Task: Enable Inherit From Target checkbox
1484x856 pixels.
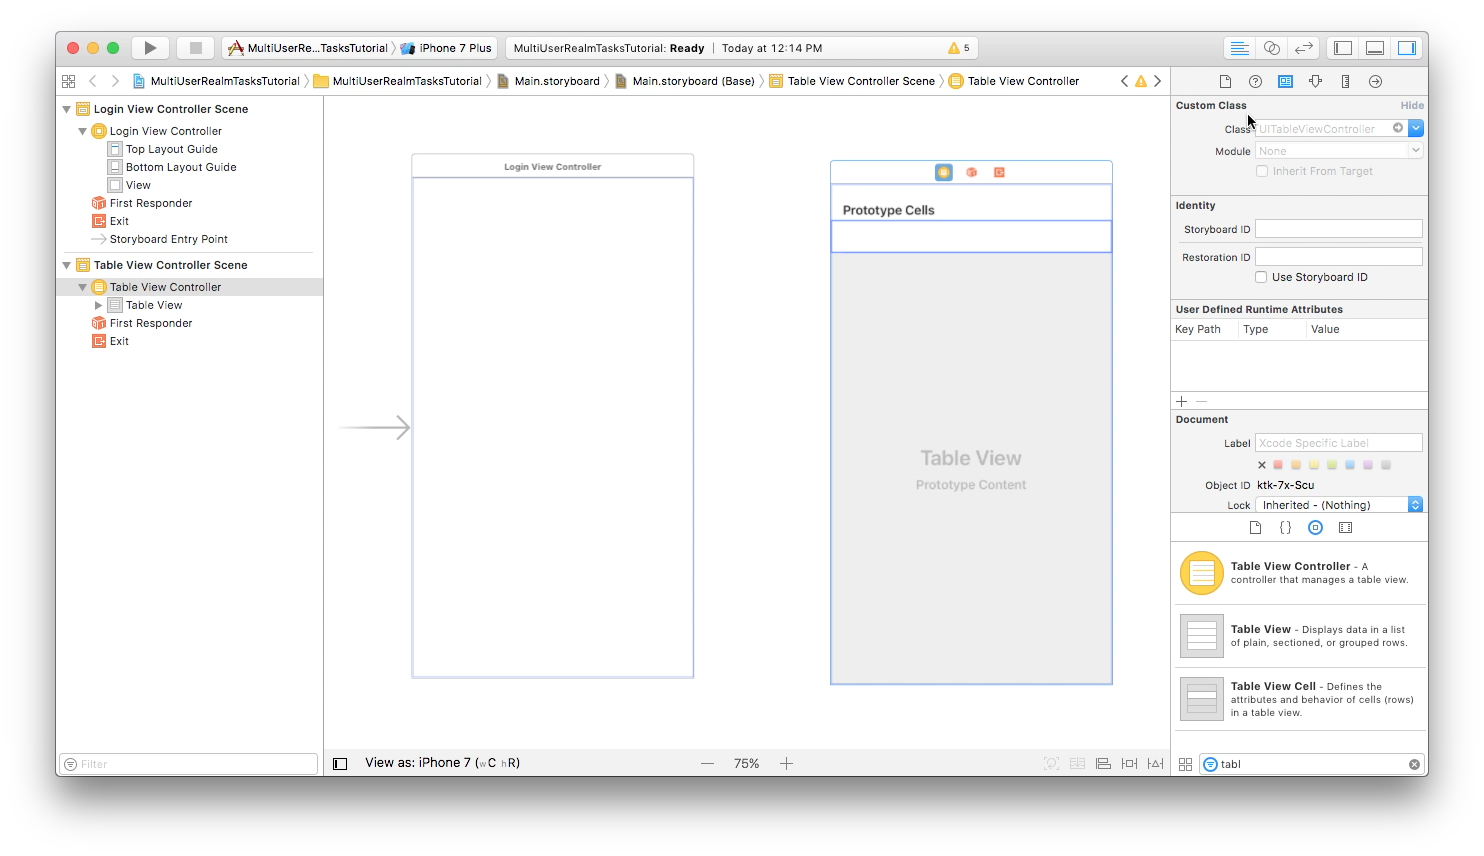Action: click(1262, 171)
